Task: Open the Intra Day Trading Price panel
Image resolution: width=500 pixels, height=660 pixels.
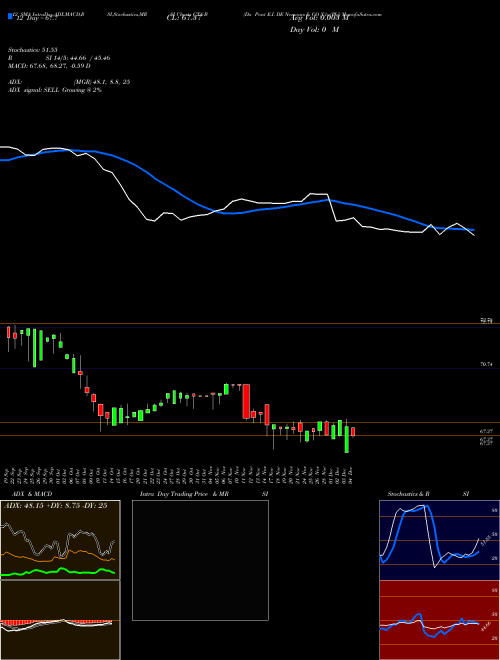Action: [x=200, y=560]
